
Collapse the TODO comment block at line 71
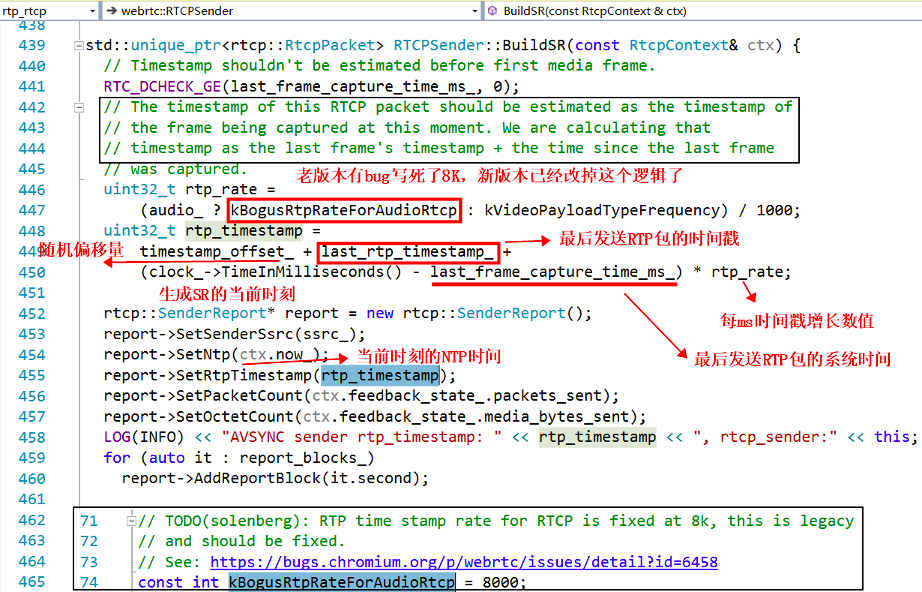coord(130,521)
